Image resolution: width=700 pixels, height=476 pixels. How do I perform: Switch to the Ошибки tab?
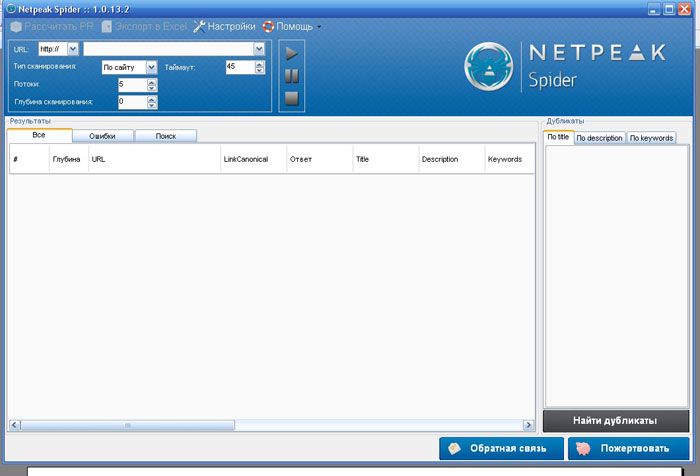(x=103, y=135)
